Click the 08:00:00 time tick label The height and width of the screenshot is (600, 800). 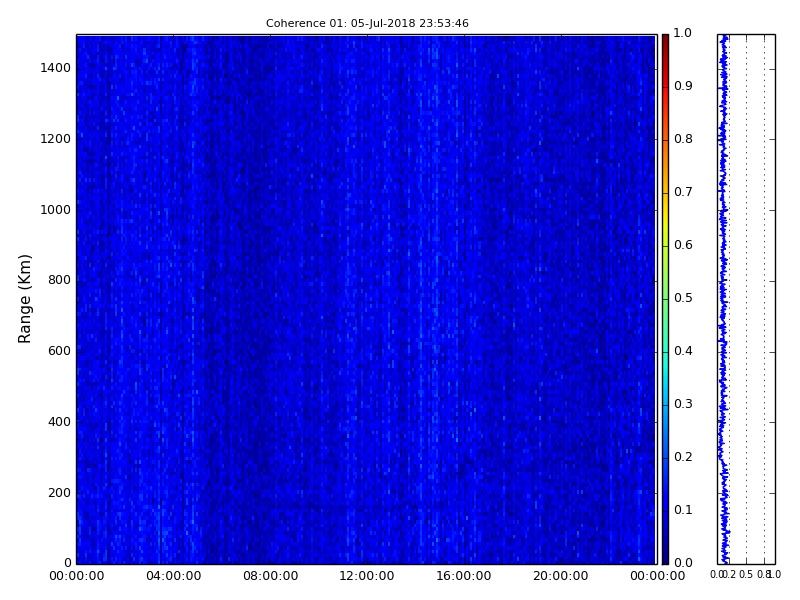click(x=270, y=576)
